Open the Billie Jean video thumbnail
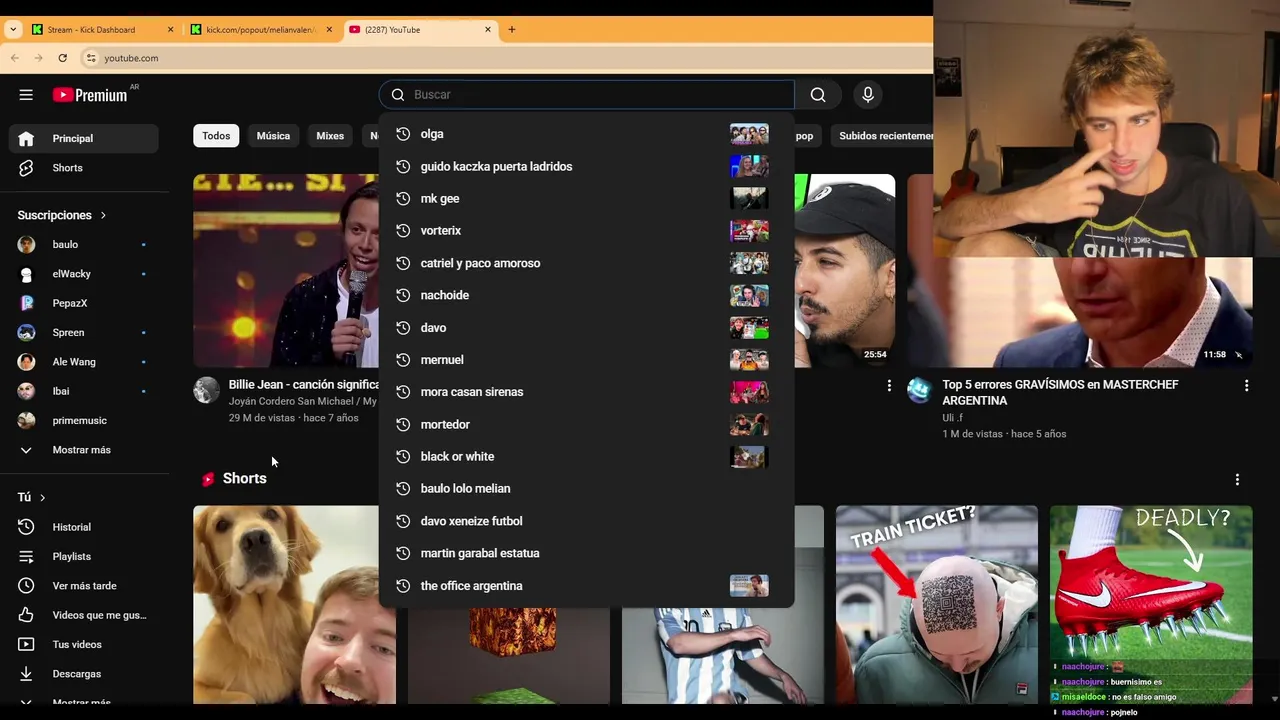Image resolution: width=1280 pixels, height=720 pixels. (286, 271)
